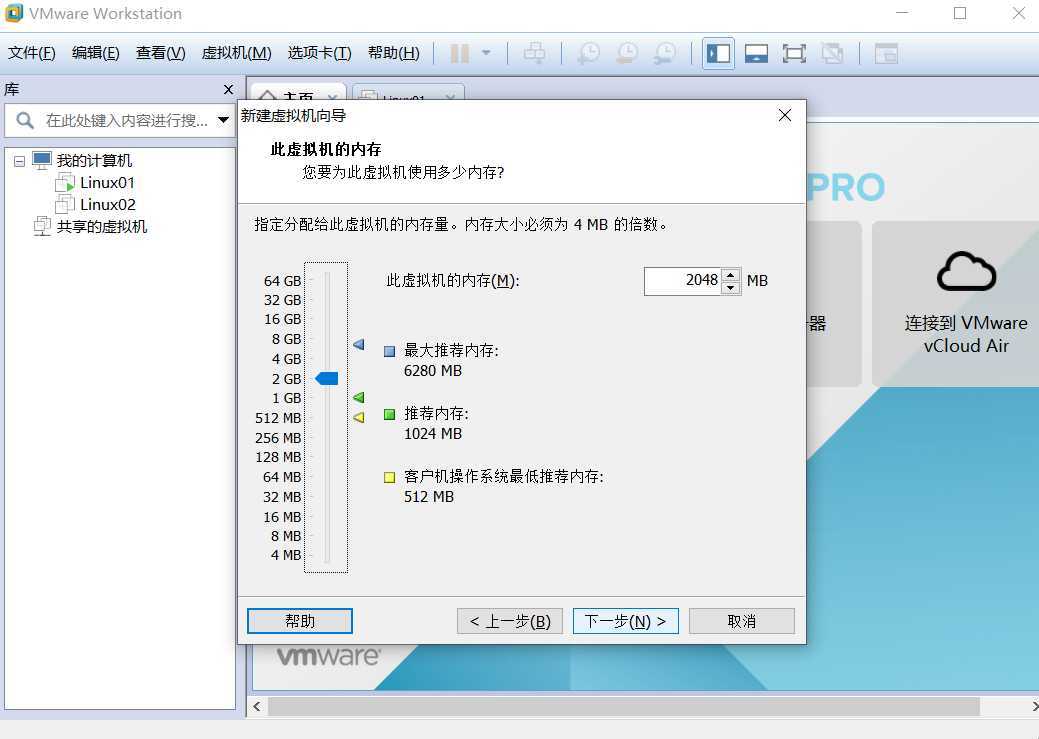The height and width of the screenshot is (739, 1039).
Task: Click the search magnifier icon in library
Action: (25, 121)
